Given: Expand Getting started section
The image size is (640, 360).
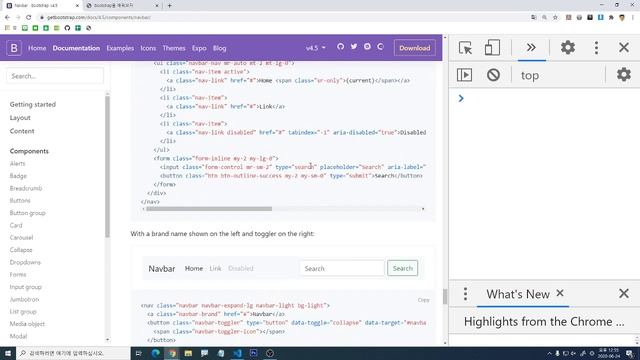Looking at the screenshot, I should click(x=33, y=104).
